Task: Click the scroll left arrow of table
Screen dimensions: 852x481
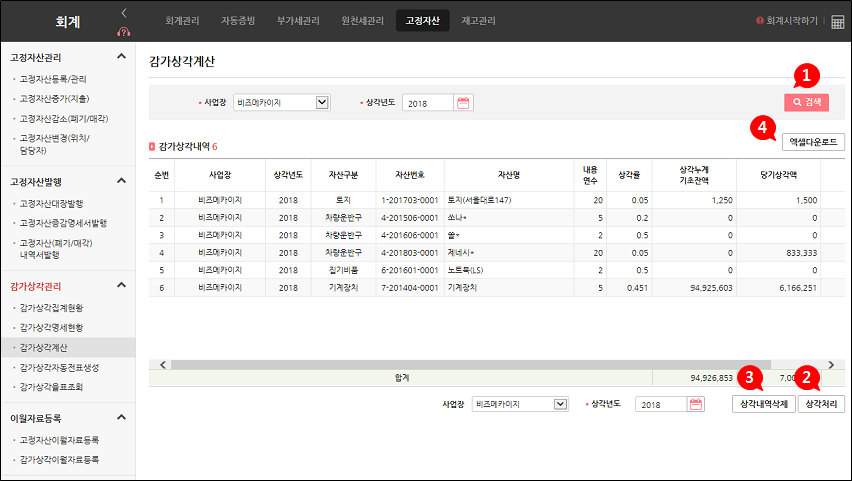Action: (x=162, y=364)
